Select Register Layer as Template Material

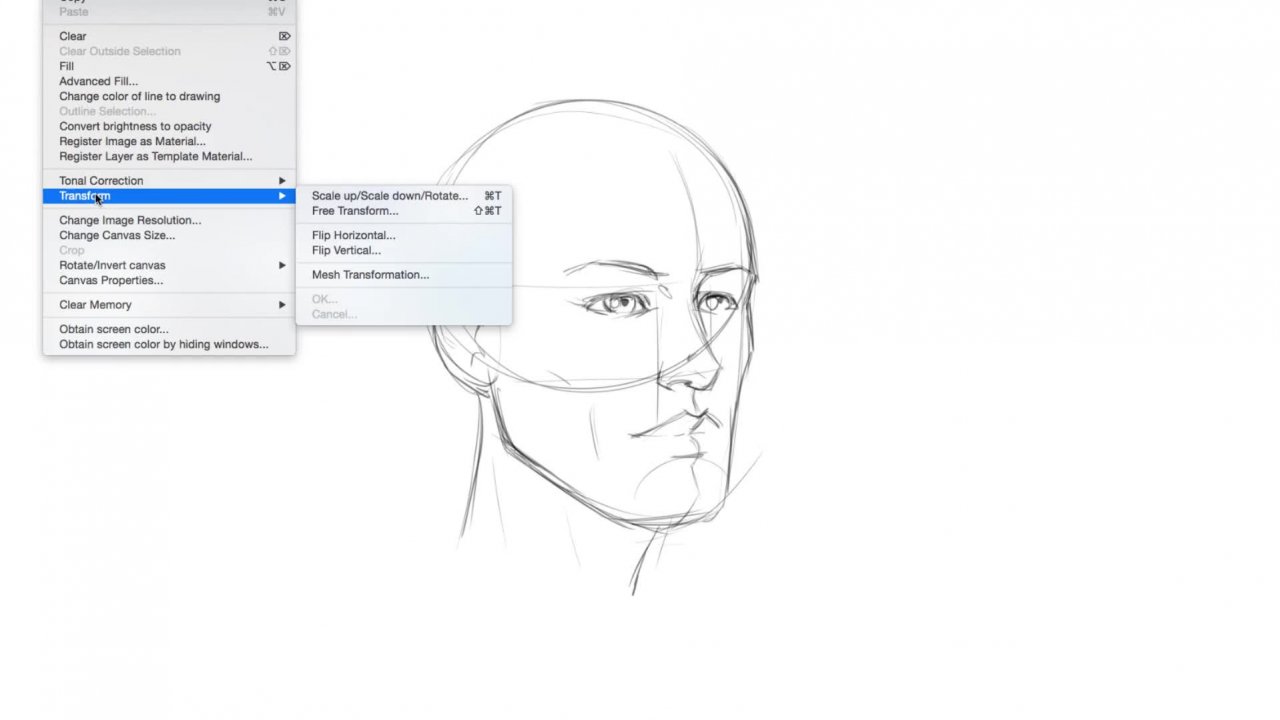[x=155, y=156]
